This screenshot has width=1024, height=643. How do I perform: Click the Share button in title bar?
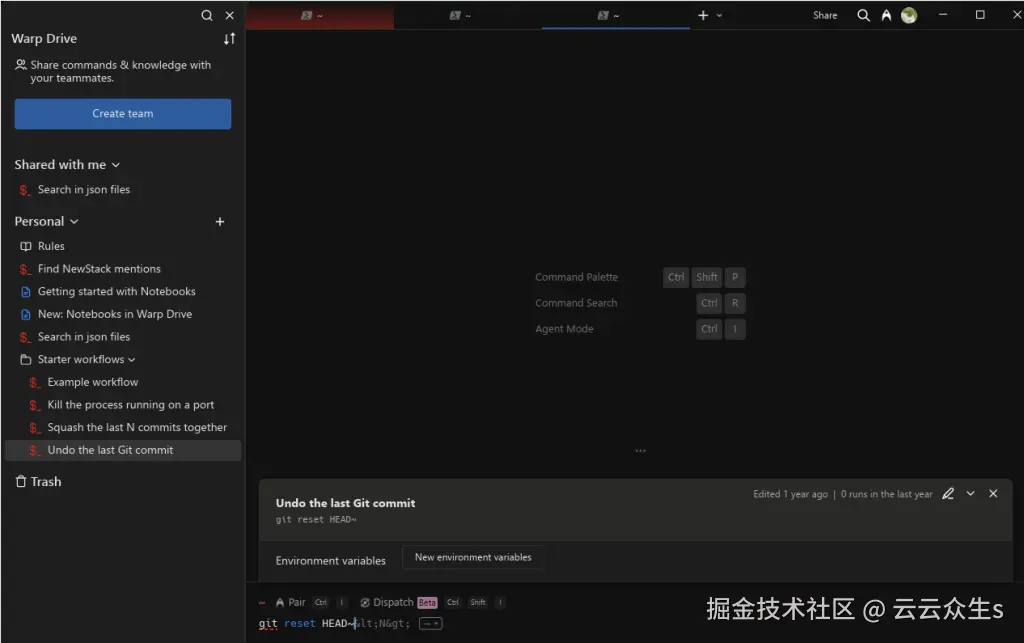point(825,15)
